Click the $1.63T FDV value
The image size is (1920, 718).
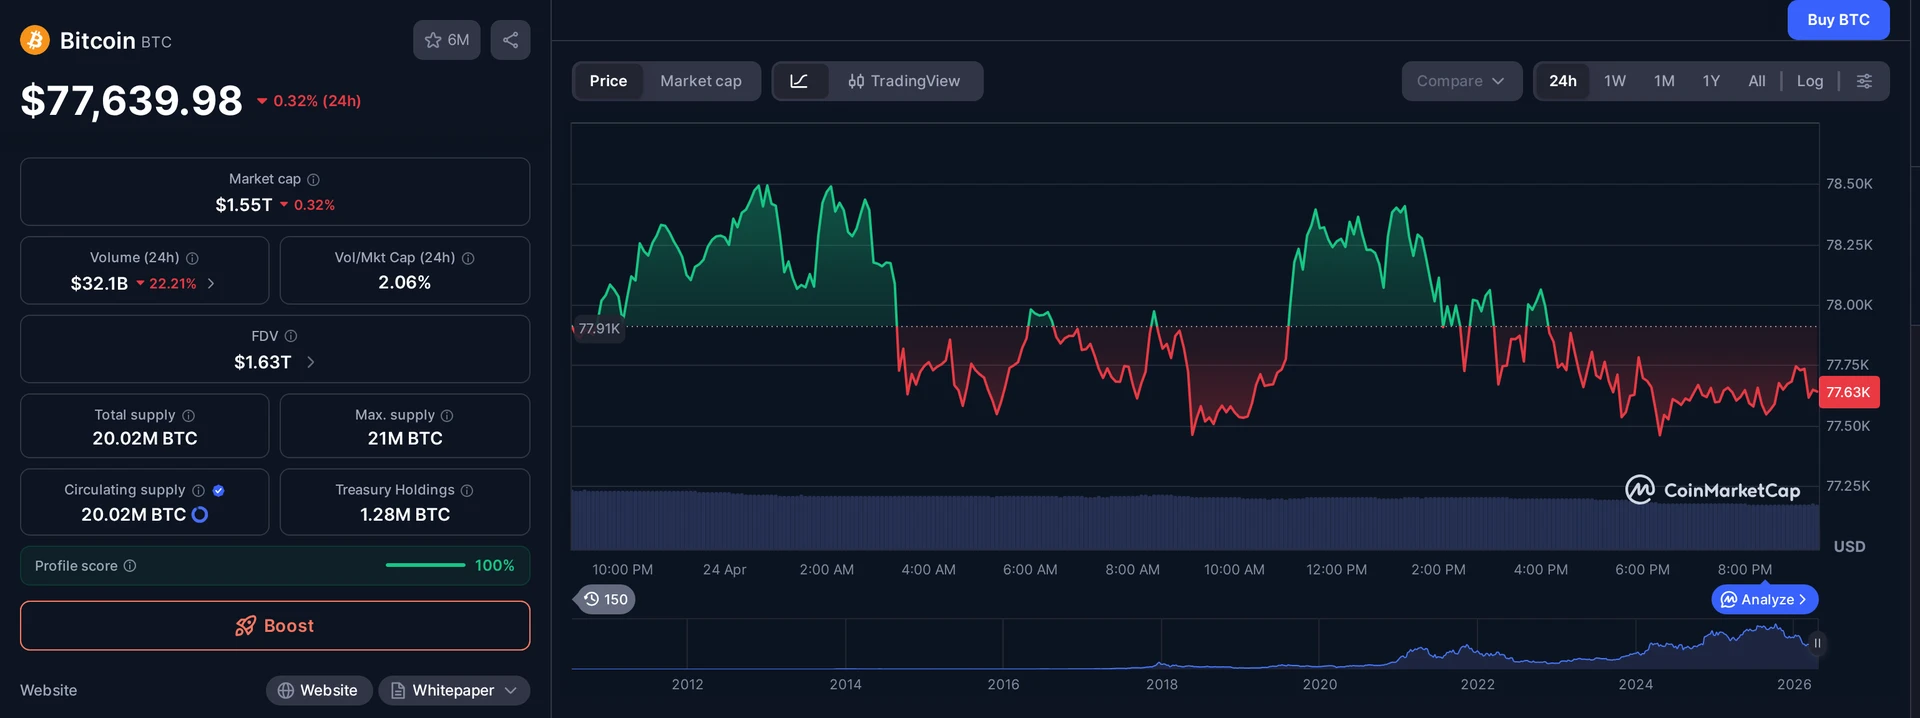coord(263,362)
